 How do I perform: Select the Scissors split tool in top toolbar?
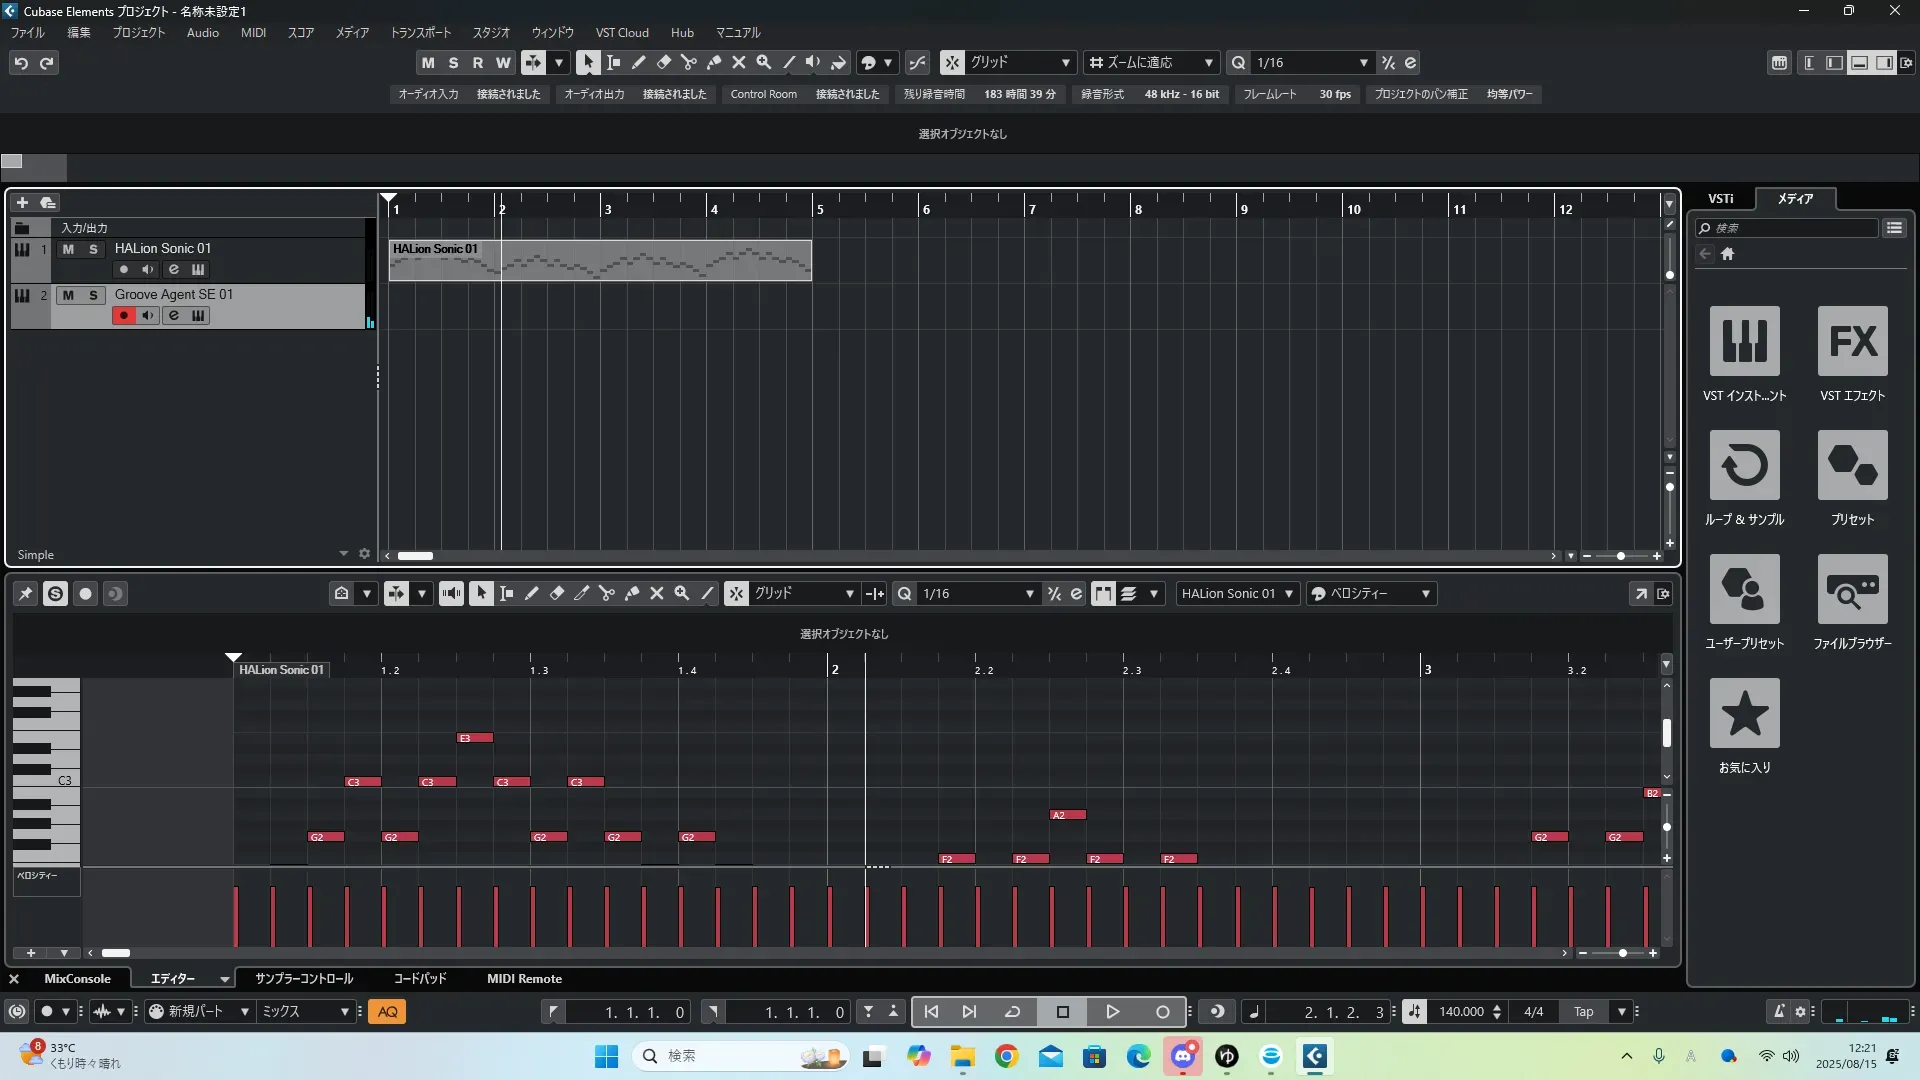pyautogui.click(x=689, y=62)
